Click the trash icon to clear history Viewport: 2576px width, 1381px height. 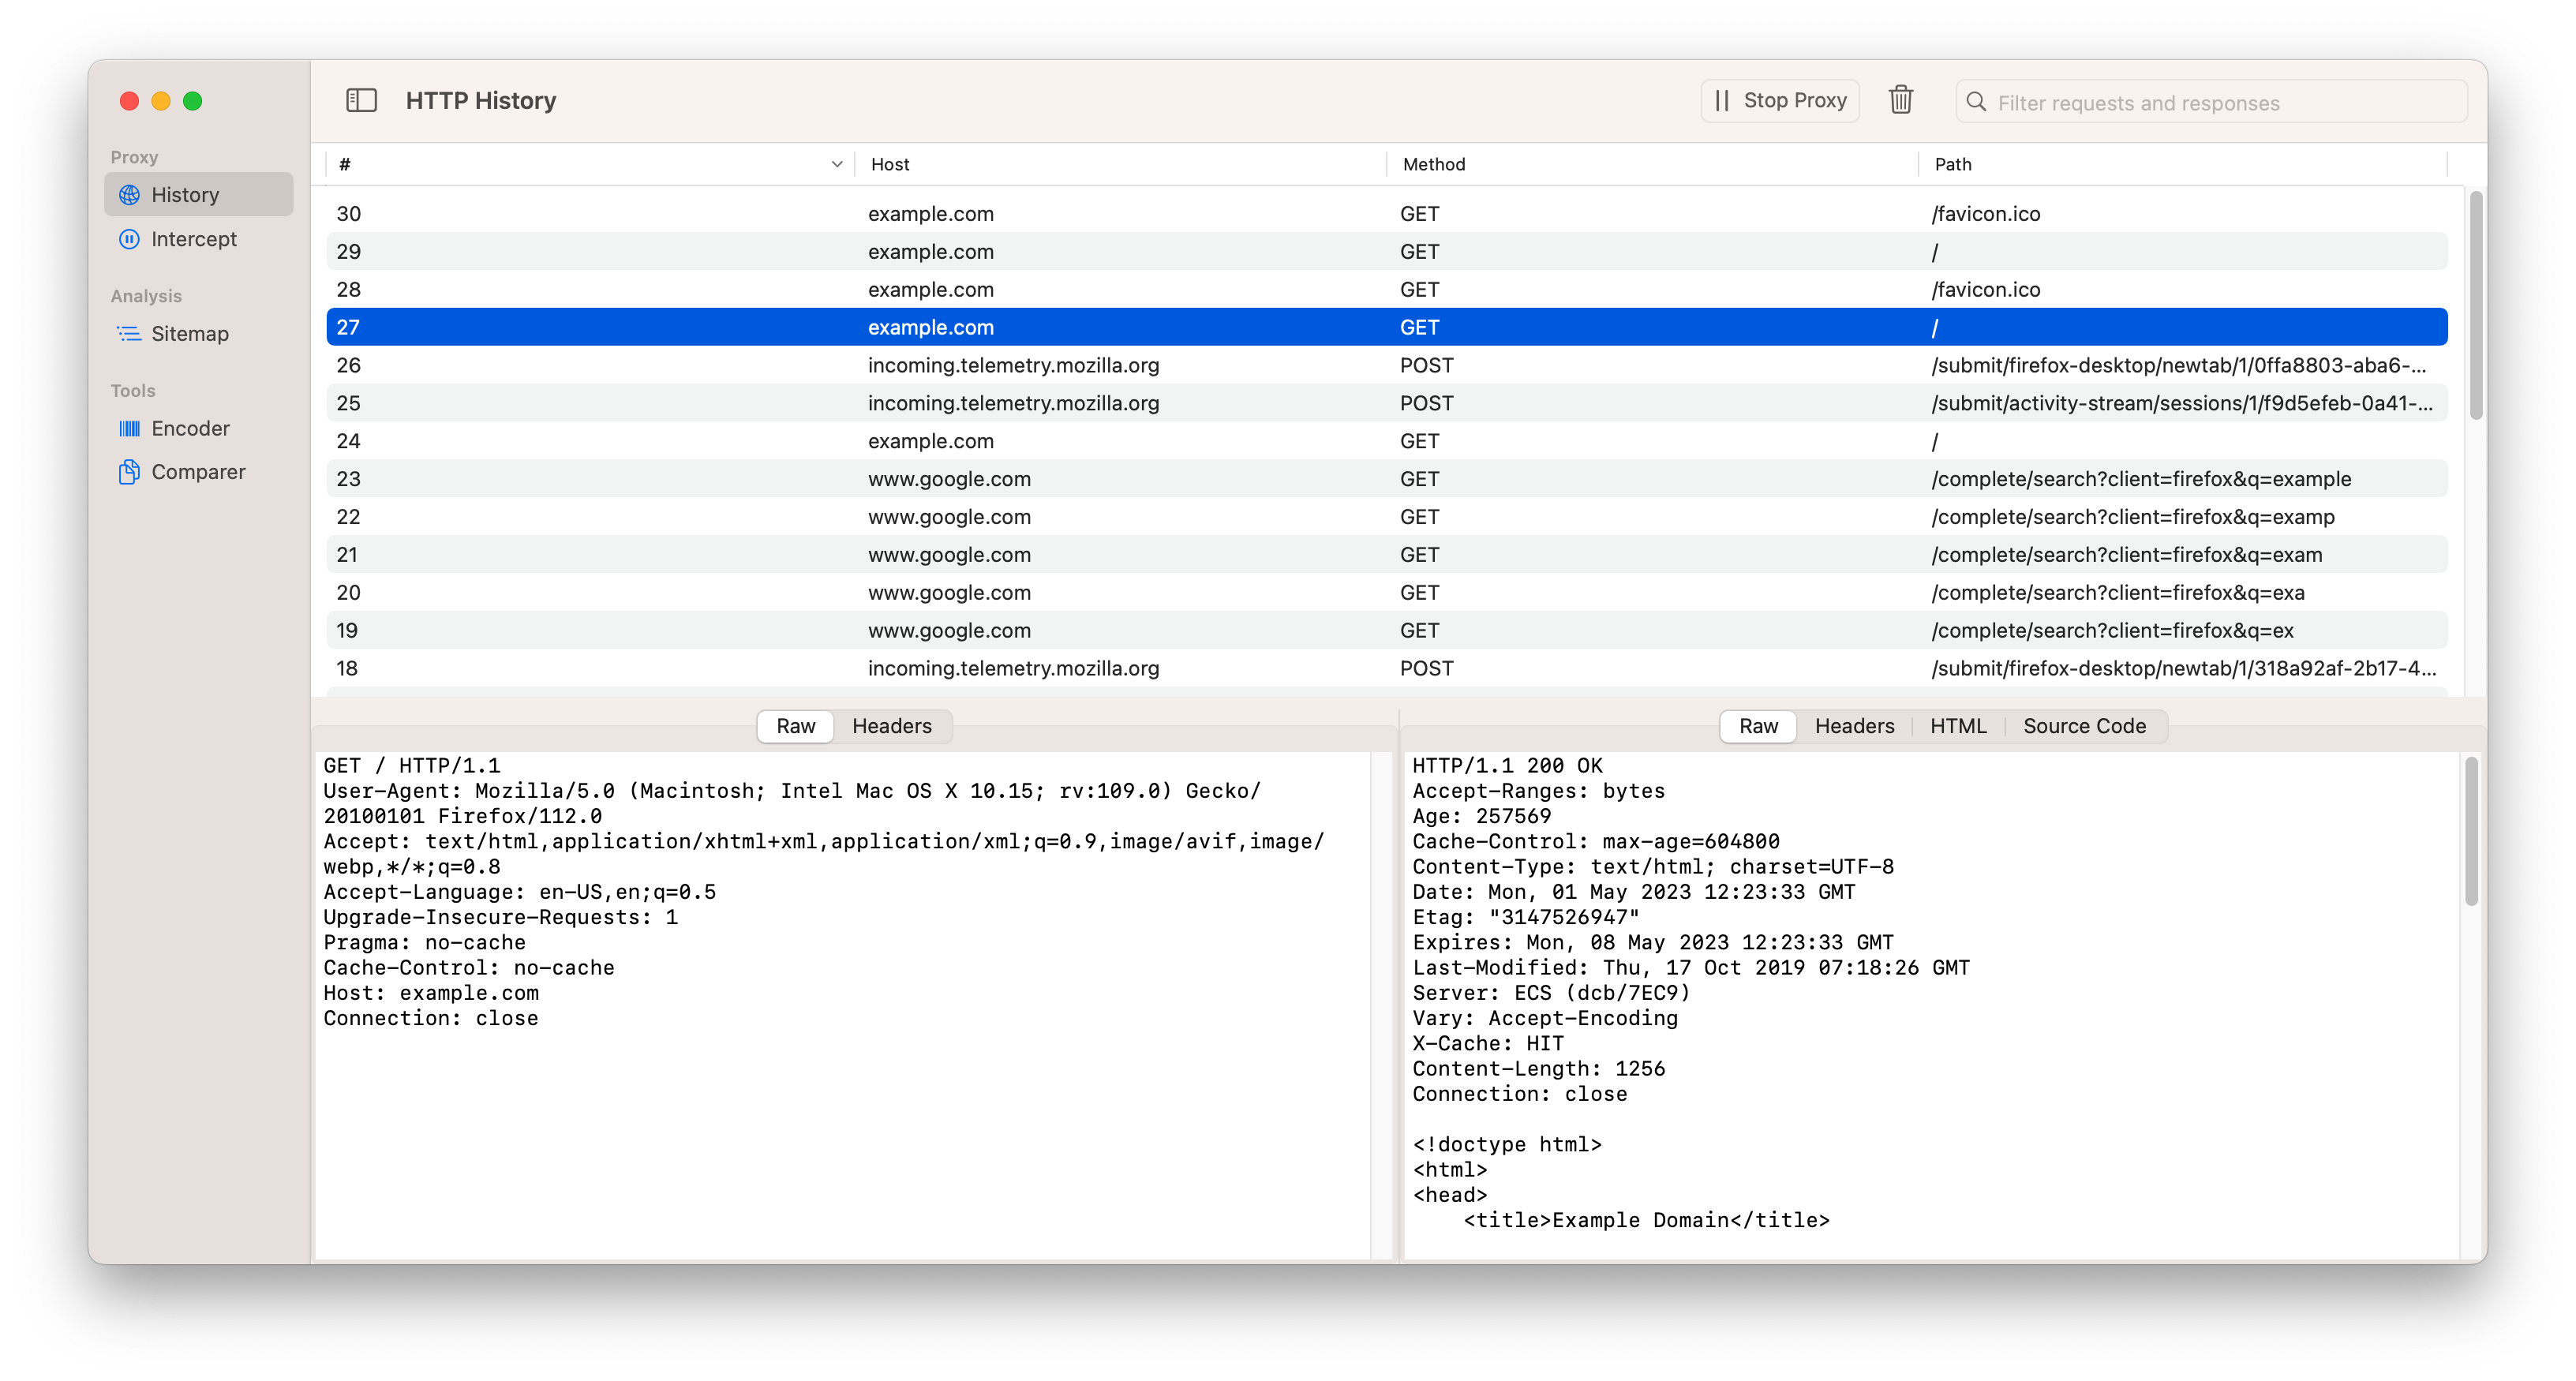click(1900, 100)
